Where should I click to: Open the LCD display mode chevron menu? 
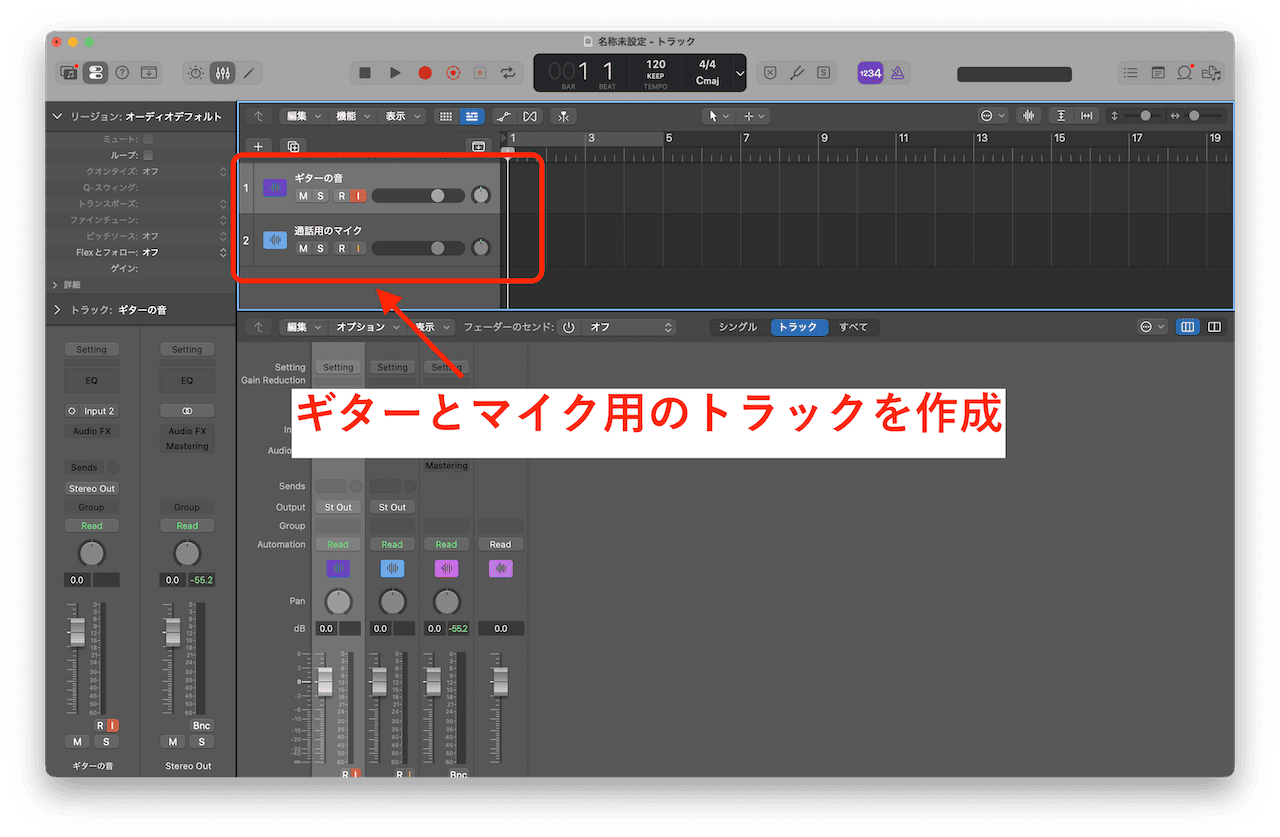point(740,73)
